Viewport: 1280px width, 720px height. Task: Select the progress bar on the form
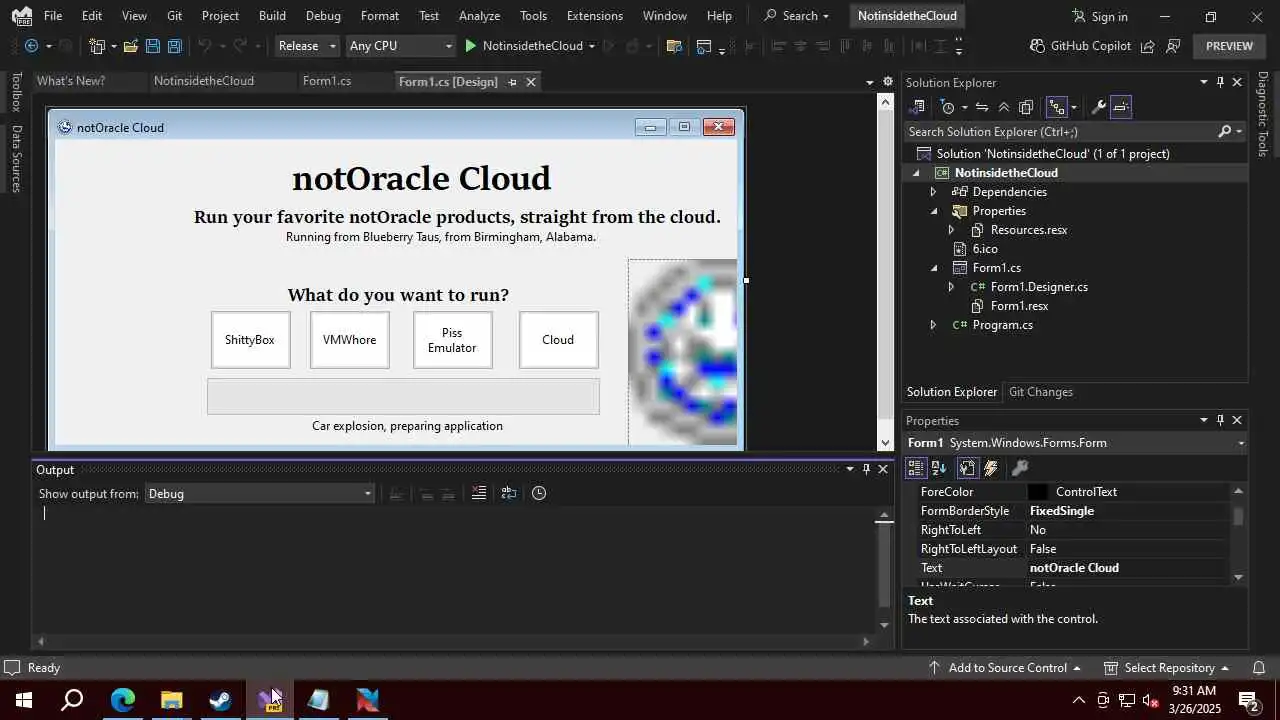(x=403, y=396)
